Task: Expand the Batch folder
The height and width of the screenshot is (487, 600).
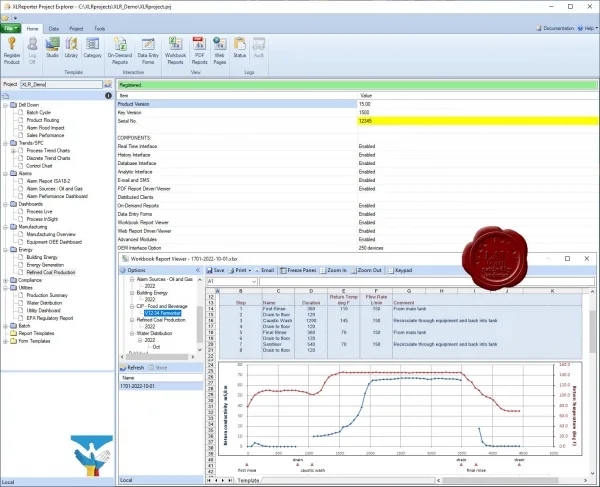Action: (x=6, y=326)
